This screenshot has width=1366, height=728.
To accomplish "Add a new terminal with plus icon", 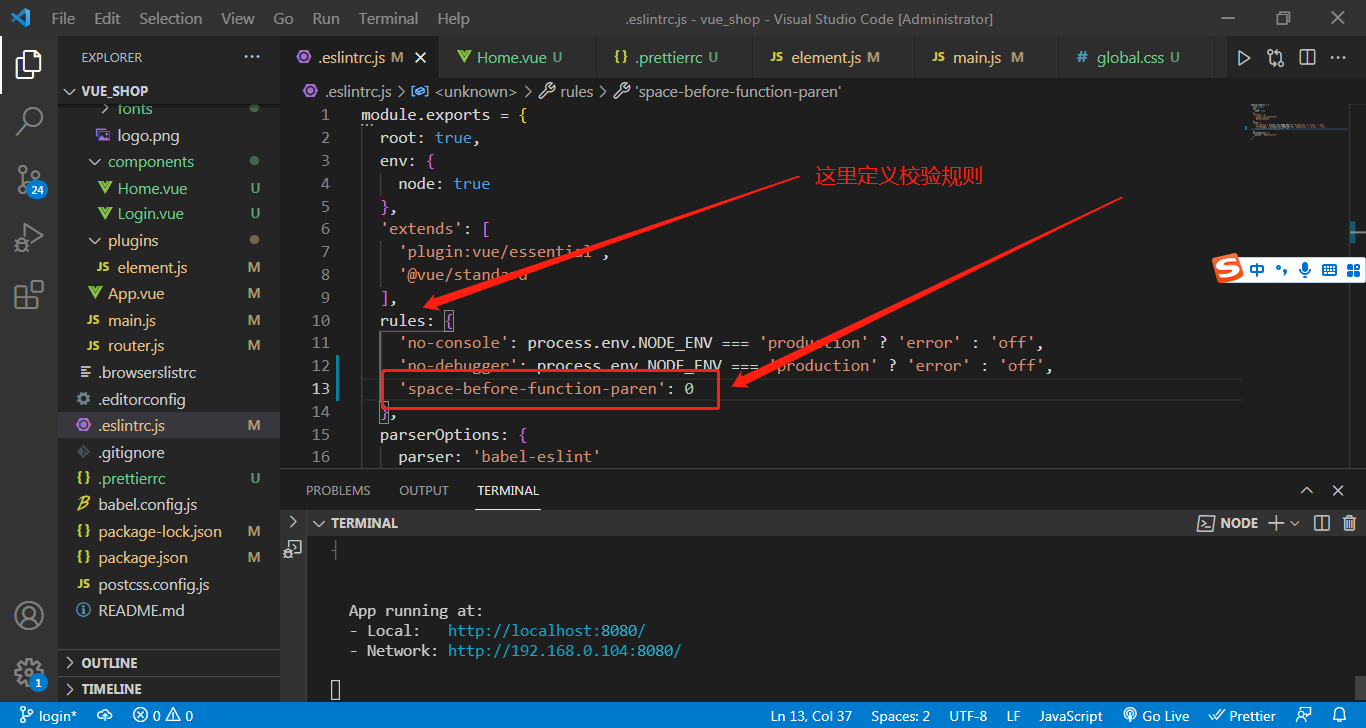I will tap(1276, 523).
